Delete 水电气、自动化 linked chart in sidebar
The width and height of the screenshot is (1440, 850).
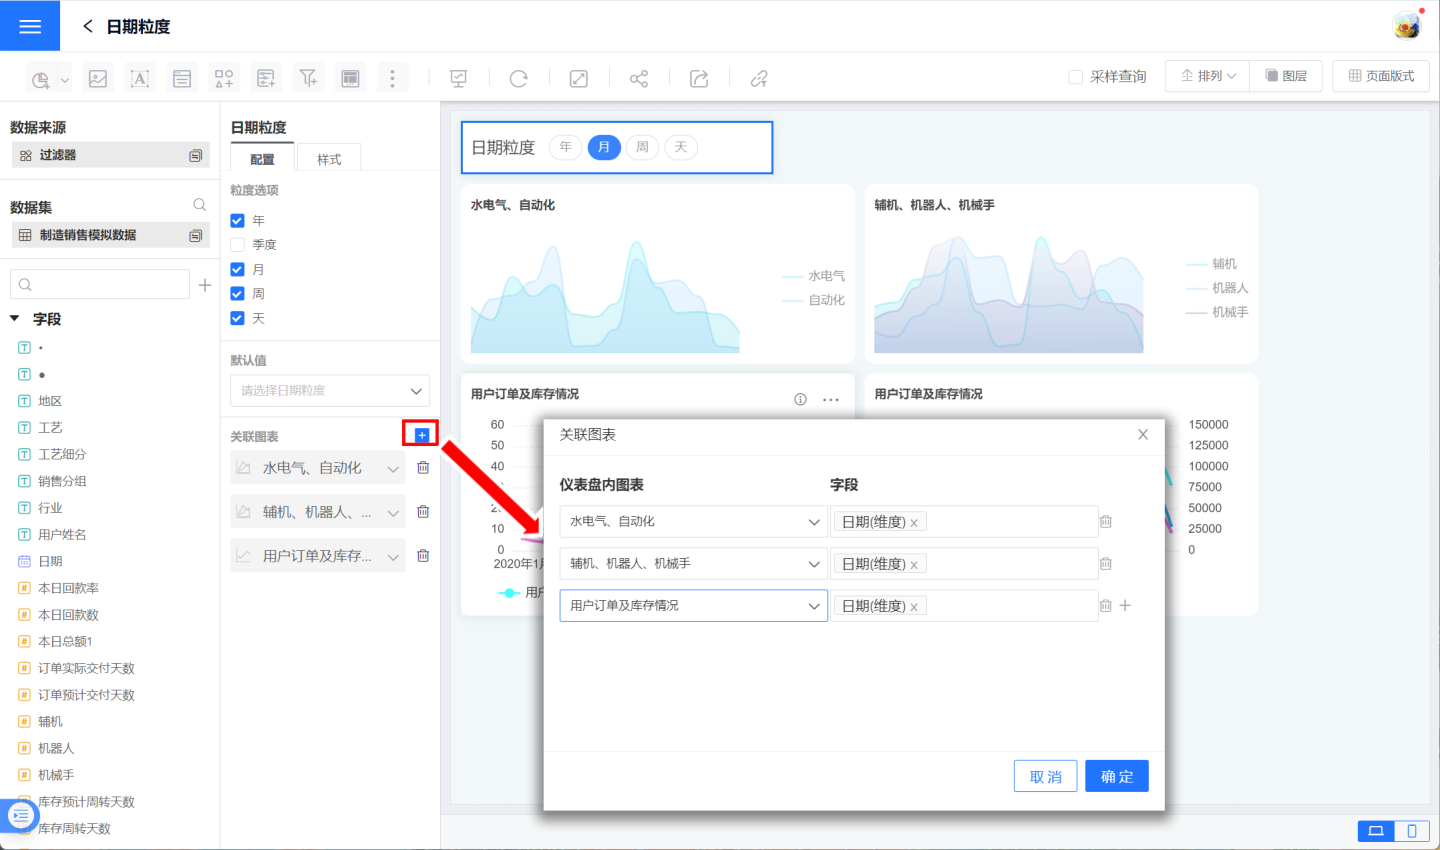(x=423, y=468)
